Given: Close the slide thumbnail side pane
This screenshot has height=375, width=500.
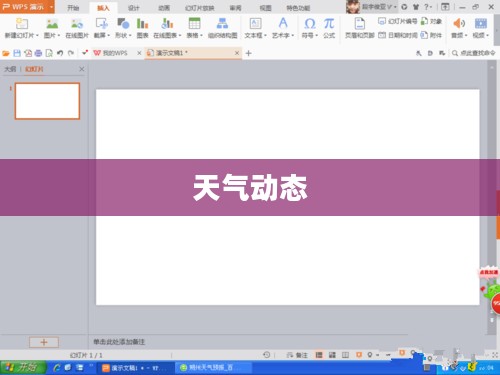Looking at the screenshot, I should (x=82, y=69).
